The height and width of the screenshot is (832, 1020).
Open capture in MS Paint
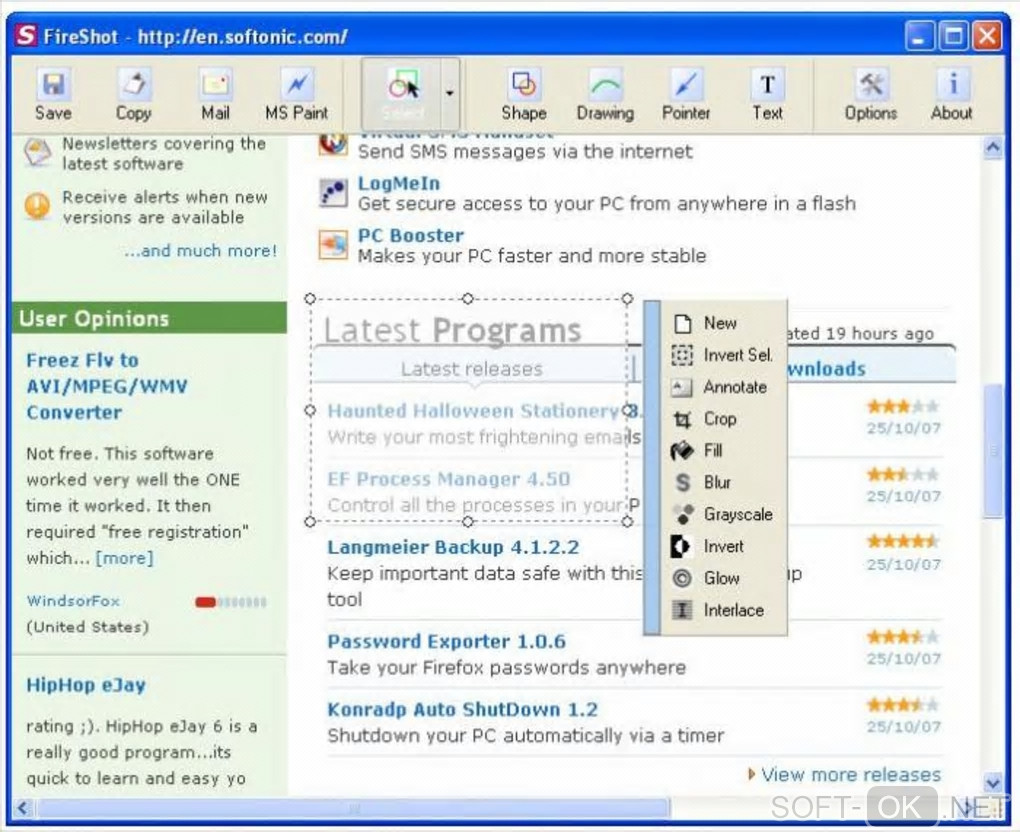tap(297, 95)
